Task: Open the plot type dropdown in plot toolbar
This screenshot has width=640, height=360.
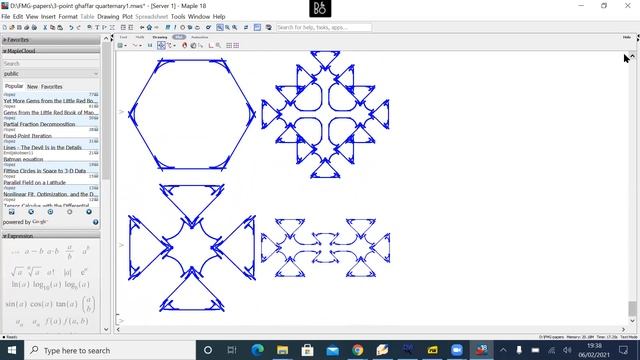Action: [x=122, y=45]
